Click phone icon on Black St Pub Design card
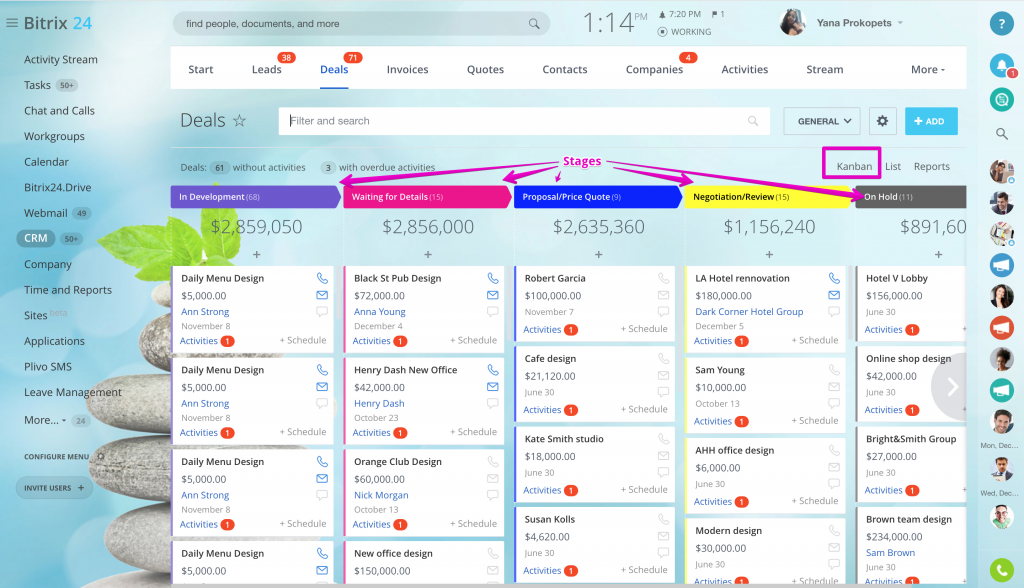 492,278
